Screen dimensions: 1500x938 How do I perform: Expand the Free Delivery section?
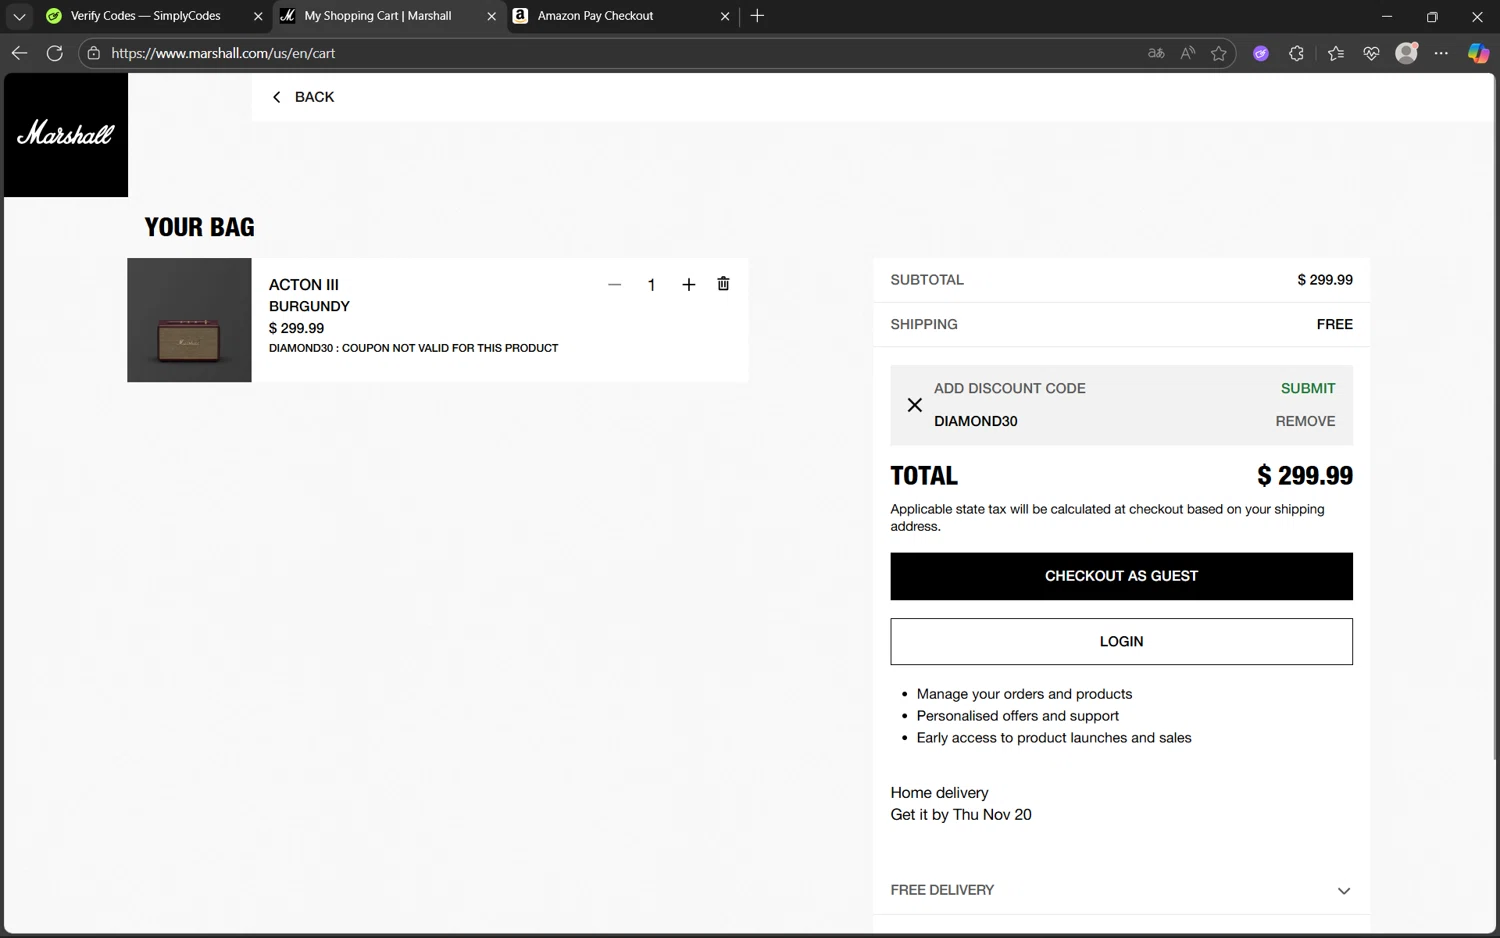(1121, 890)
